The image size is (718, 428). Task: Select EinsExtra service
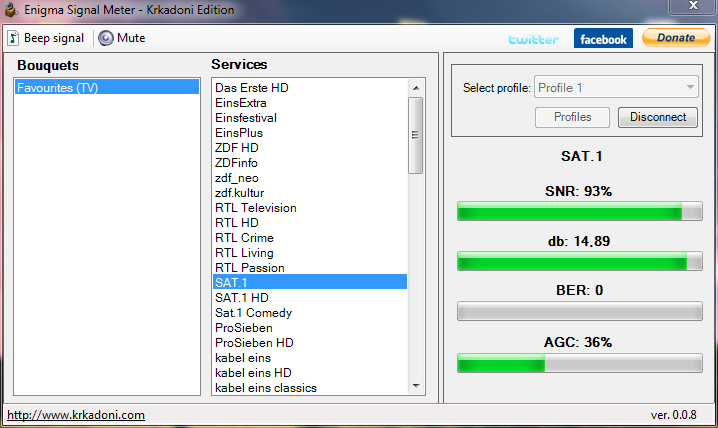[310, 103]
